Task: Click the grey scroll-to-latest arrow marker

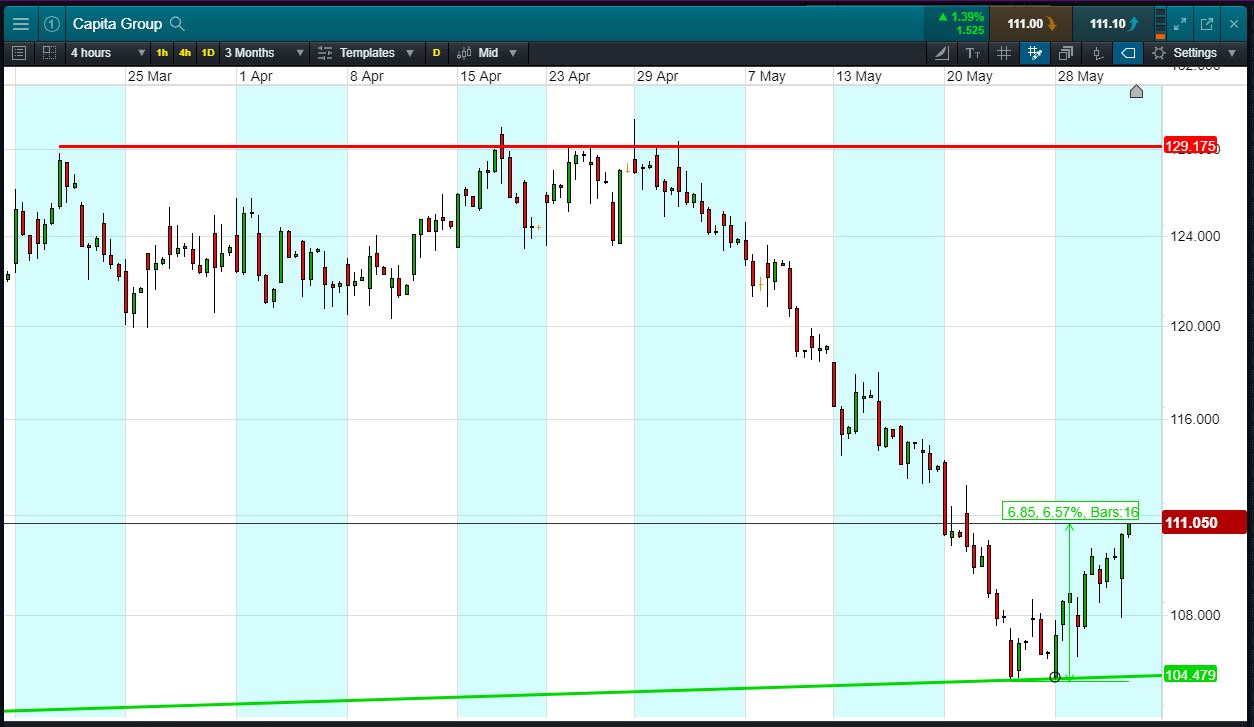Action: tap(1136, 92)
